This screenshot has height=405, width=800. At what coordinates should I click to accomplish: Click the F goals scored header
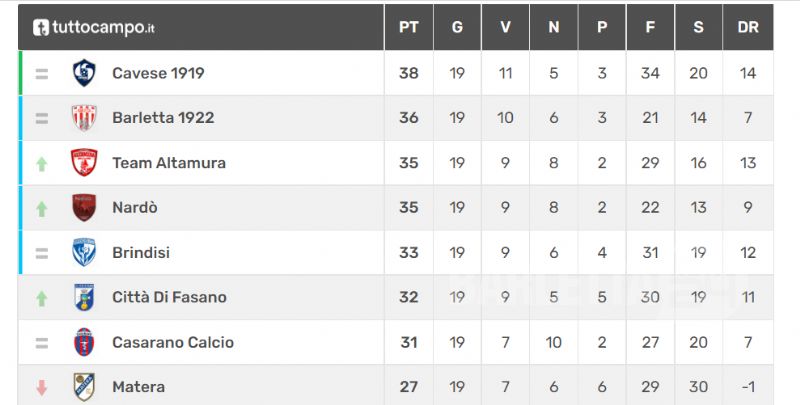650,28
